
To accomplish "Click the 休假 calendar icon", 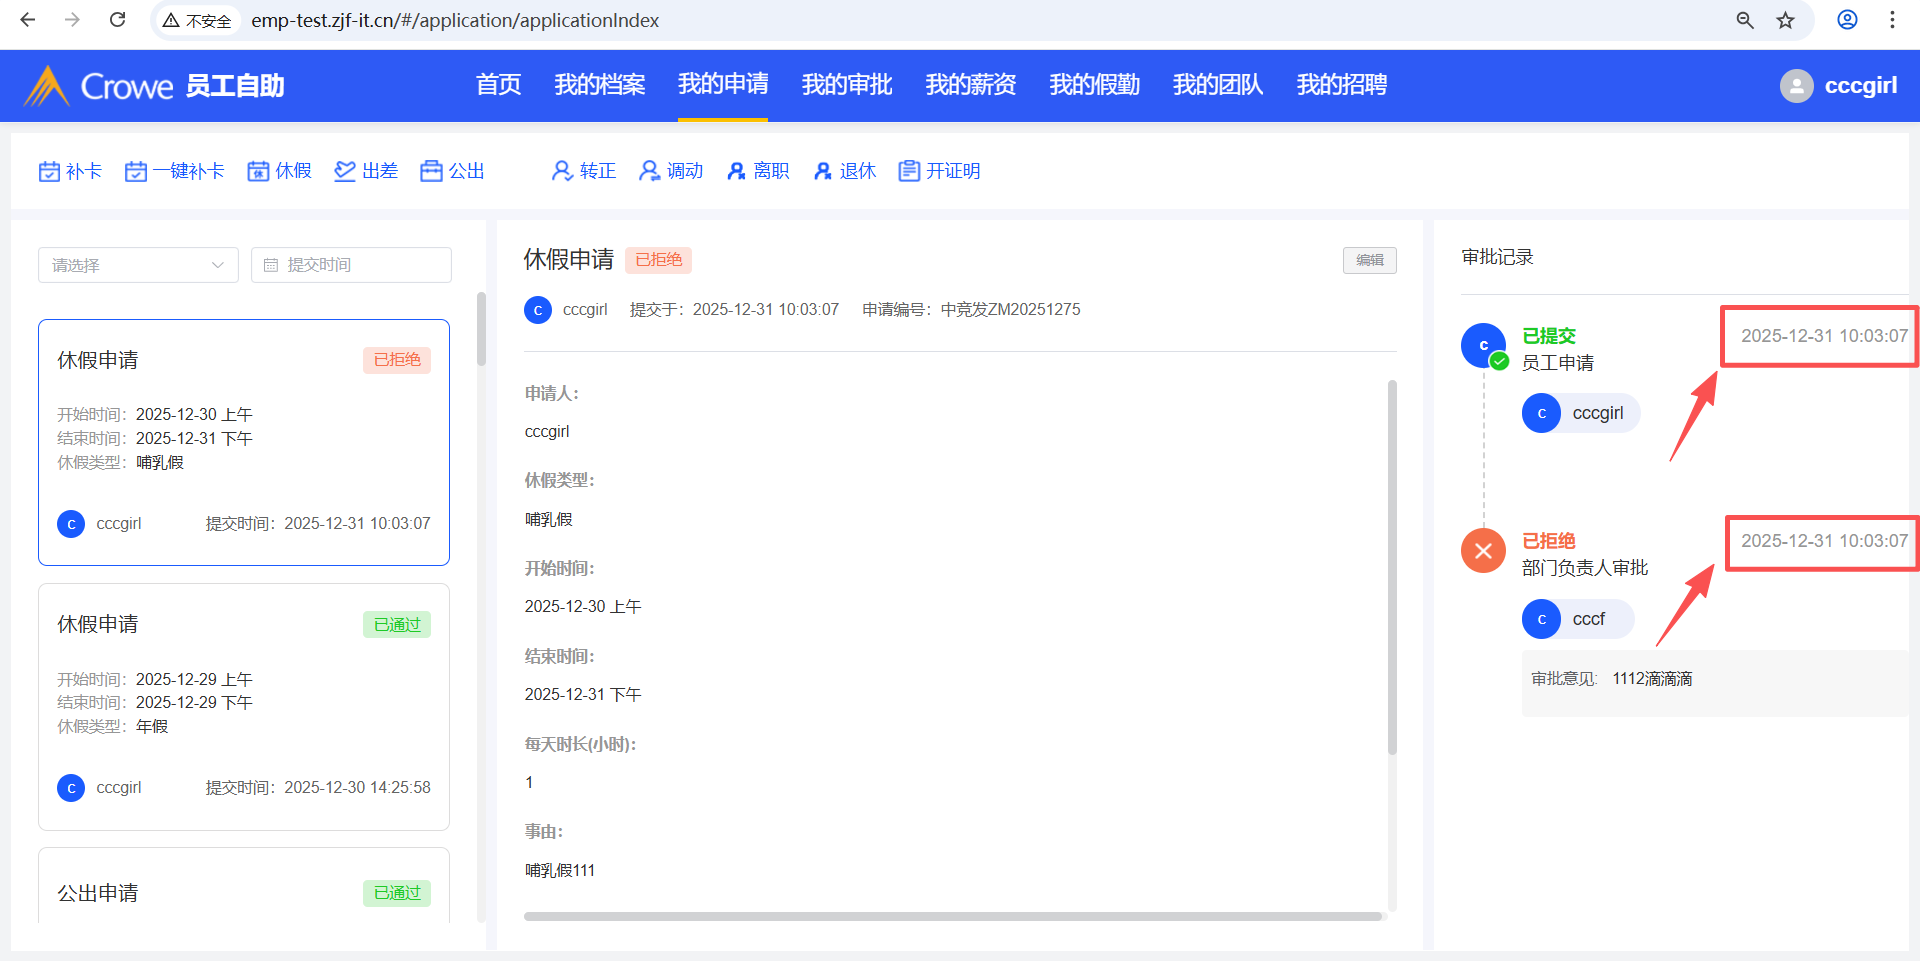I will click(258, 171).
